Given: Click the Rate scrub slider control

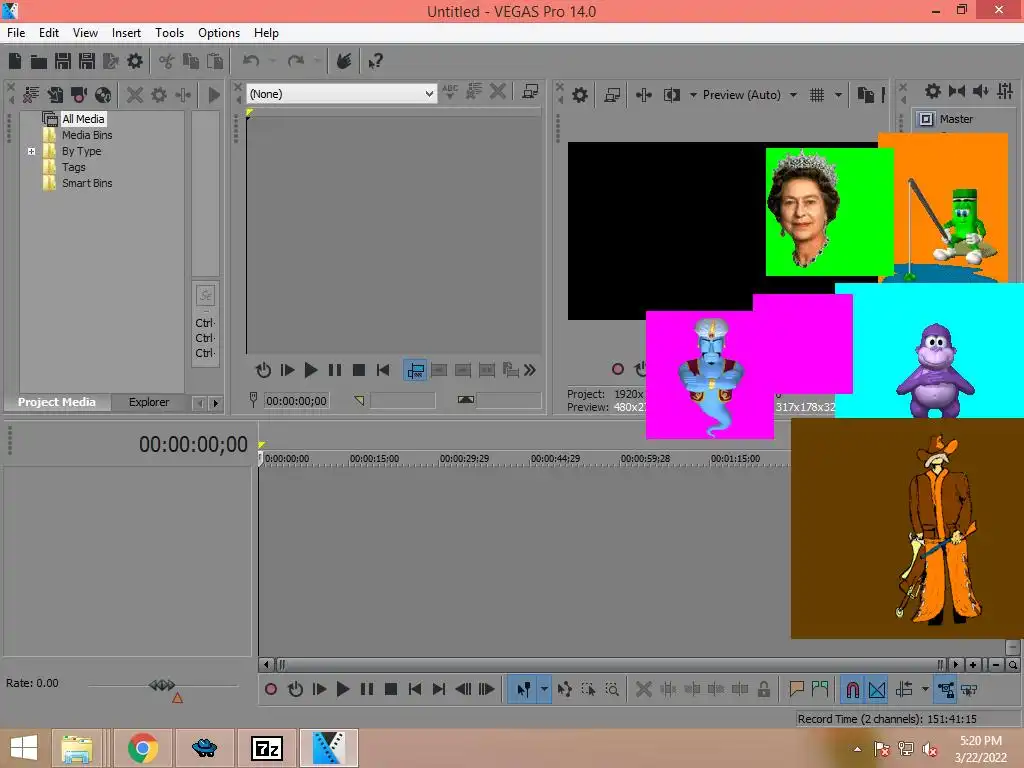Looking at the screenshot, I should pyautogui.click(x=162, y=685).
